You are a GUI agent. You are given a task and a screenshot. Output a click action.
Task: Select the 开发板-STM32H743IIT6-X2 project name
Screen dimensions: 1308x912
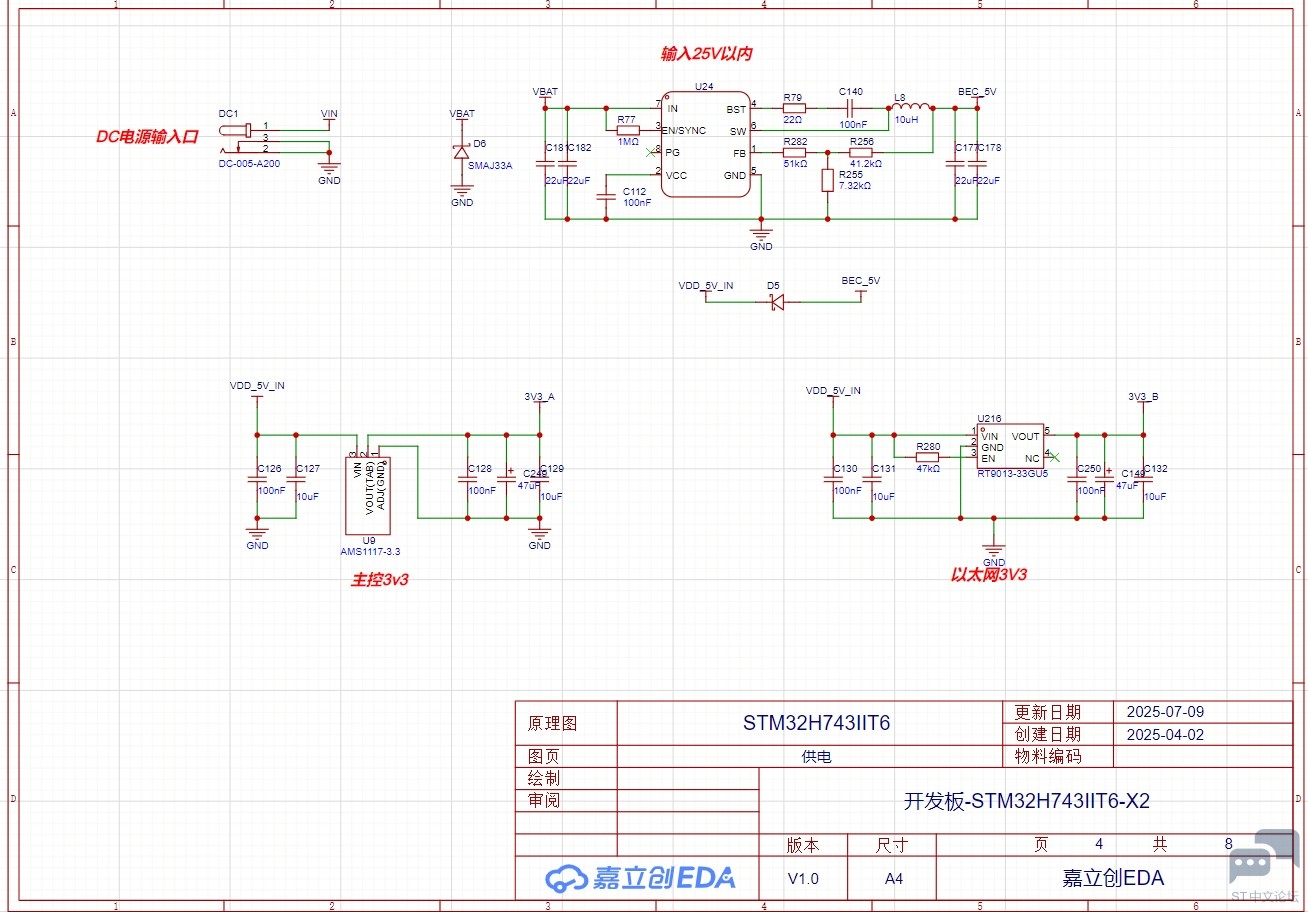[x=1026, y=801]
